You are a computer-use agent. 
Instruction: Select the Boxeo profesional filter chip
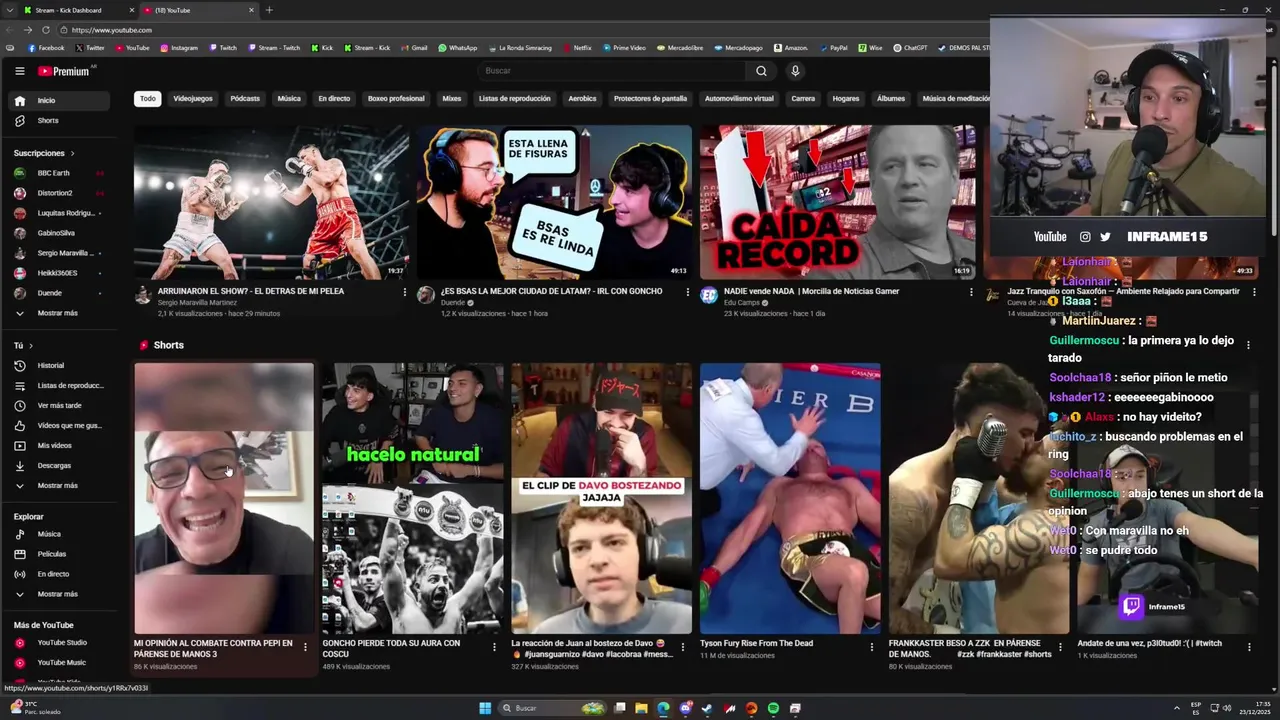point(396,98)
